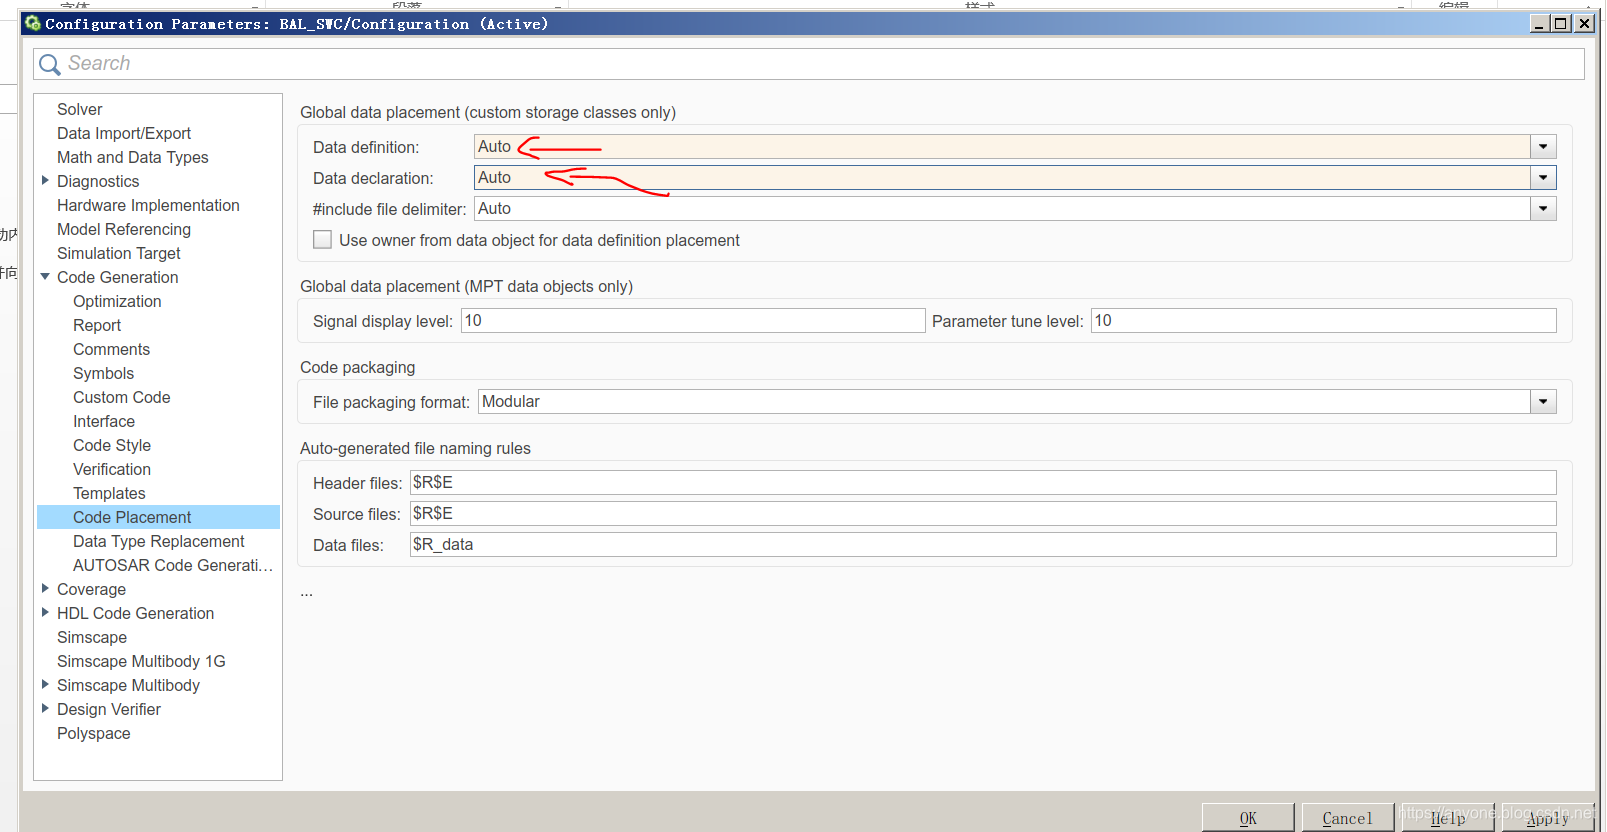Select the Interface subpane
This screenshot has width=1607, height=832.
click(x=104, y=421)
